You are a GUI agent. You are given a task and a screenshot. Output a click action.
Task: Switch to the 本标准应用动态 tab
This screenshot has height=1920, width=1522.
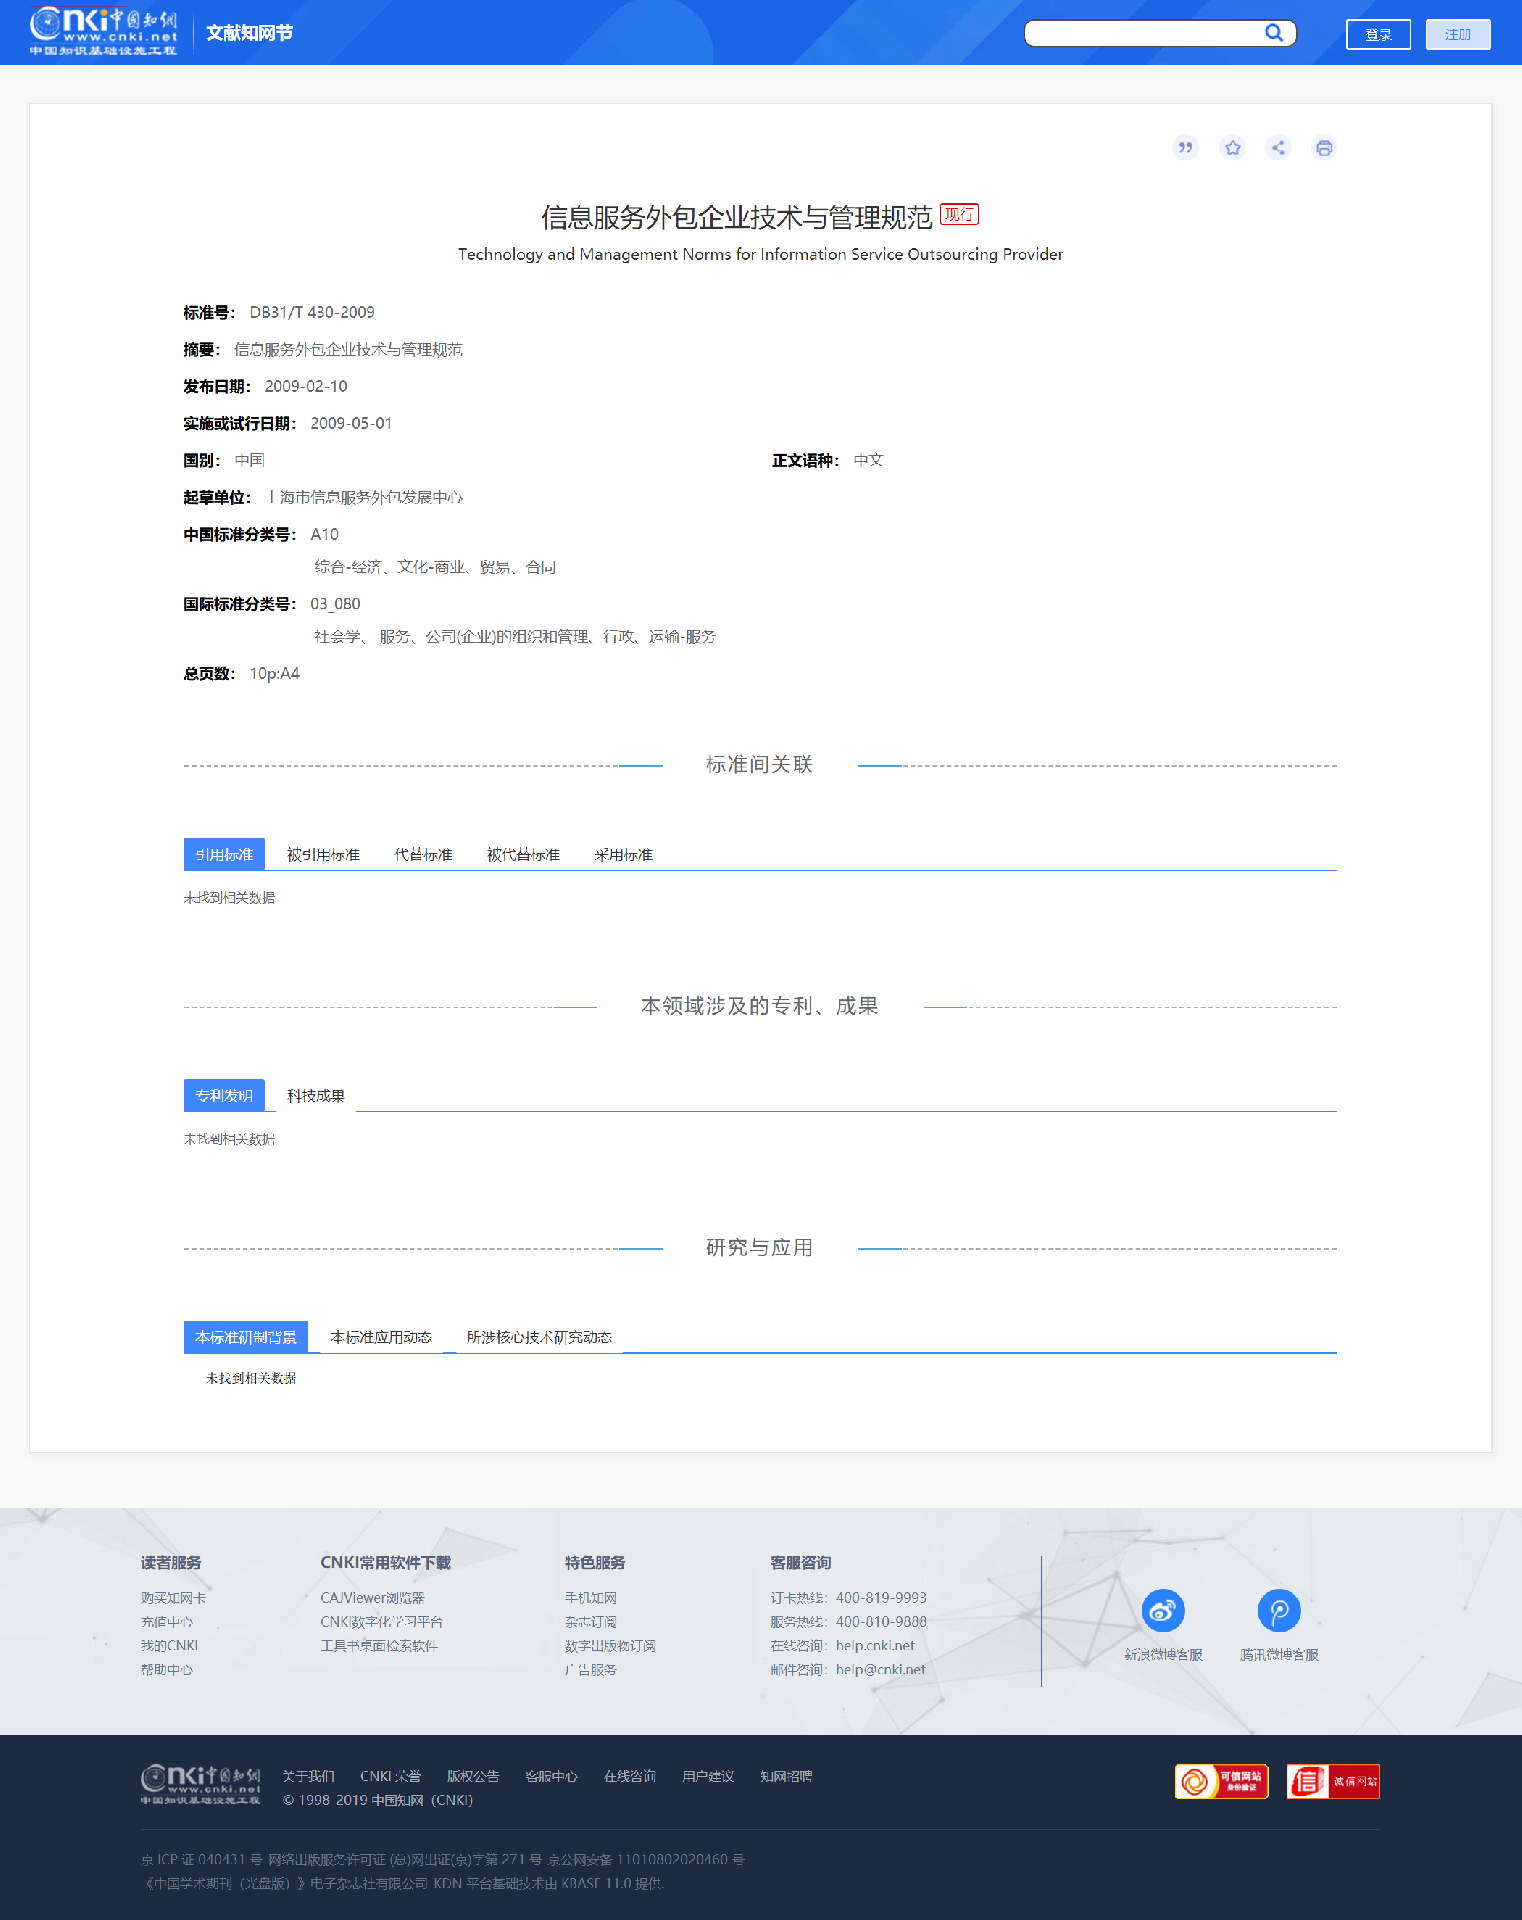[x=381, y=1337]
